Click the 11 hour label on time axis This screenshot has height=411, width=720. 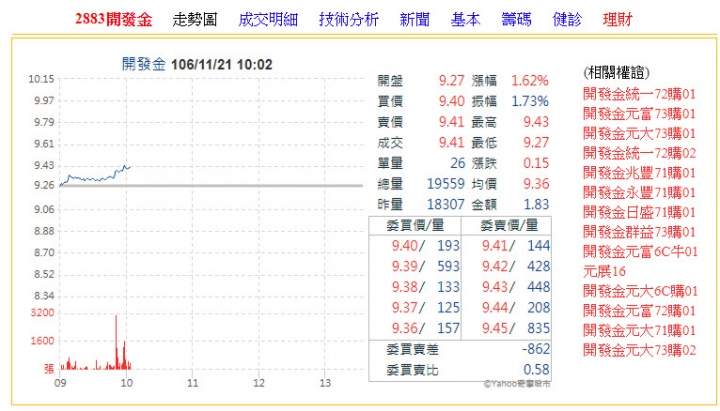192,383
